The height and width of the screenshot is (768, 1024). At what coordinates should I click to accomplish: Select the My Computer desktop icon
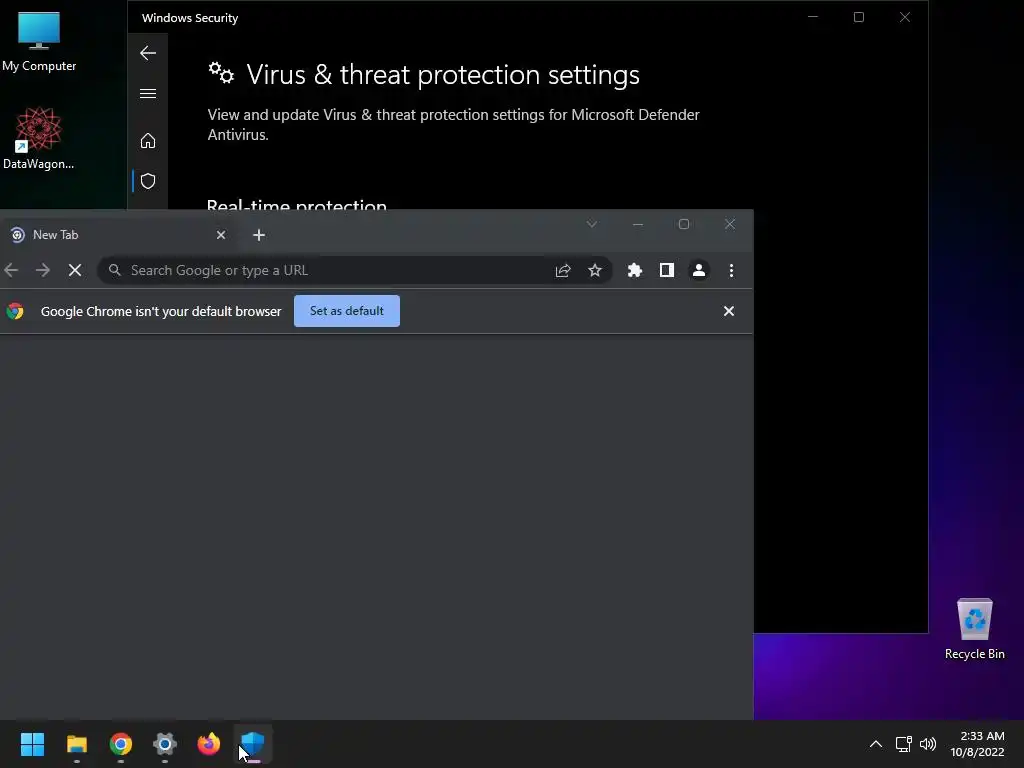point(39,42)
